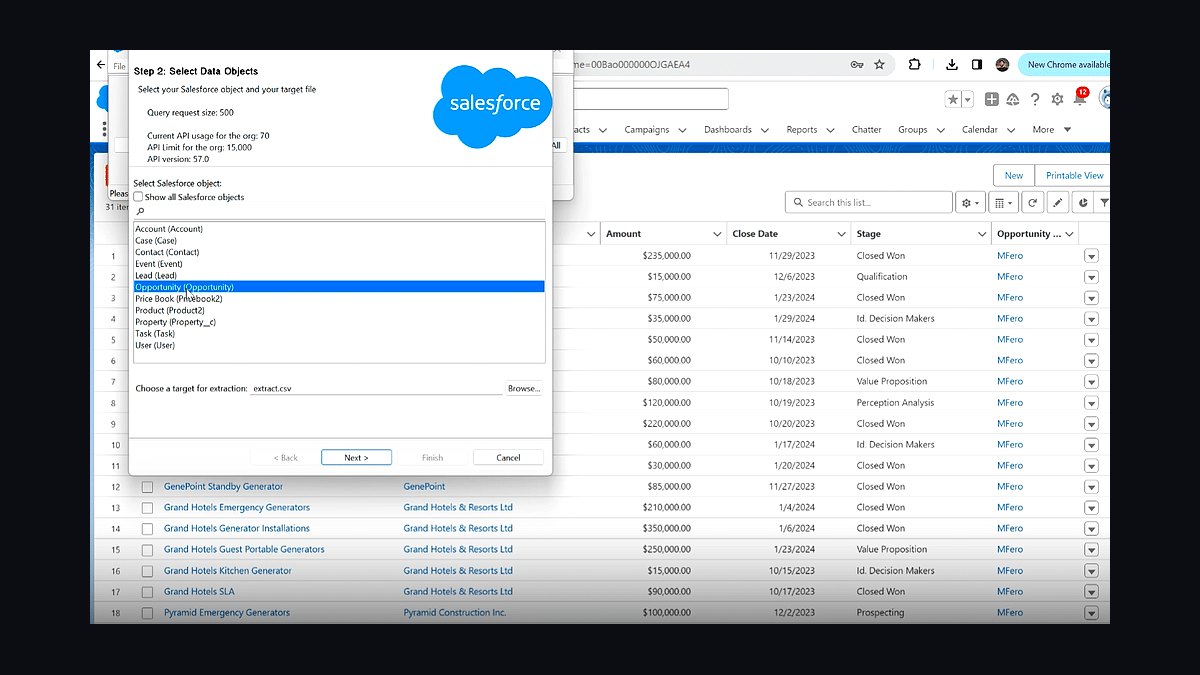Click the magnifier icon in Data Loader object filter

pos(140,211)
